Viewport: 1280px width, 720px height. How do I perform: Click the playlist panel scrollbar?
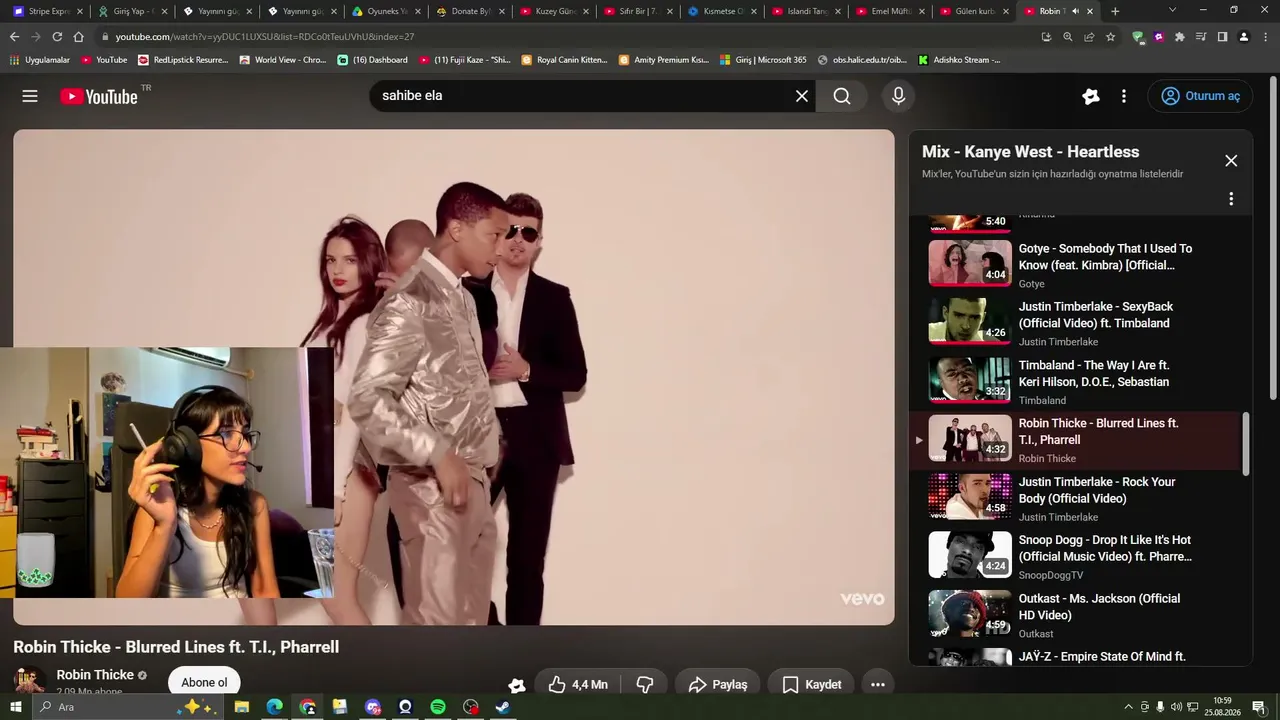click(x=1246, y=444)
